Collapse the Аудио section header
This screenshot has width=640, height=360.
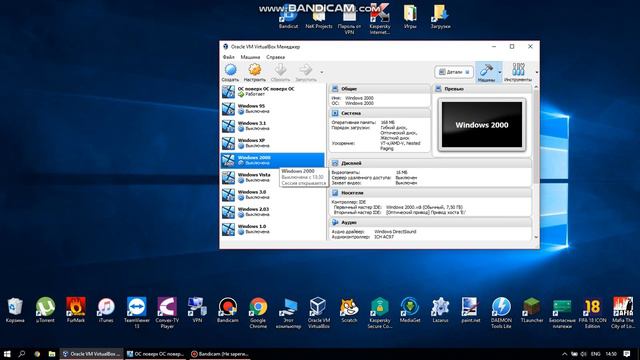[430, 222]
